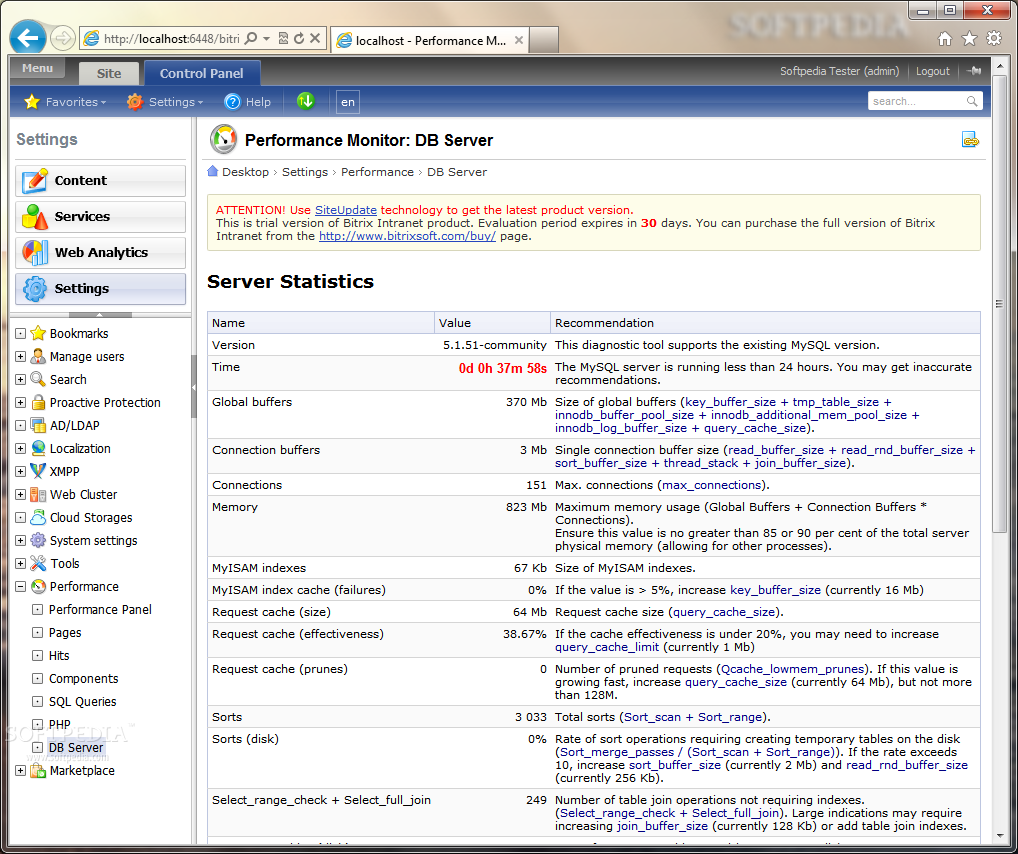1018x854 pixels.
Task: Expand the XMPP tree node
Action: (x=21, y=471)
